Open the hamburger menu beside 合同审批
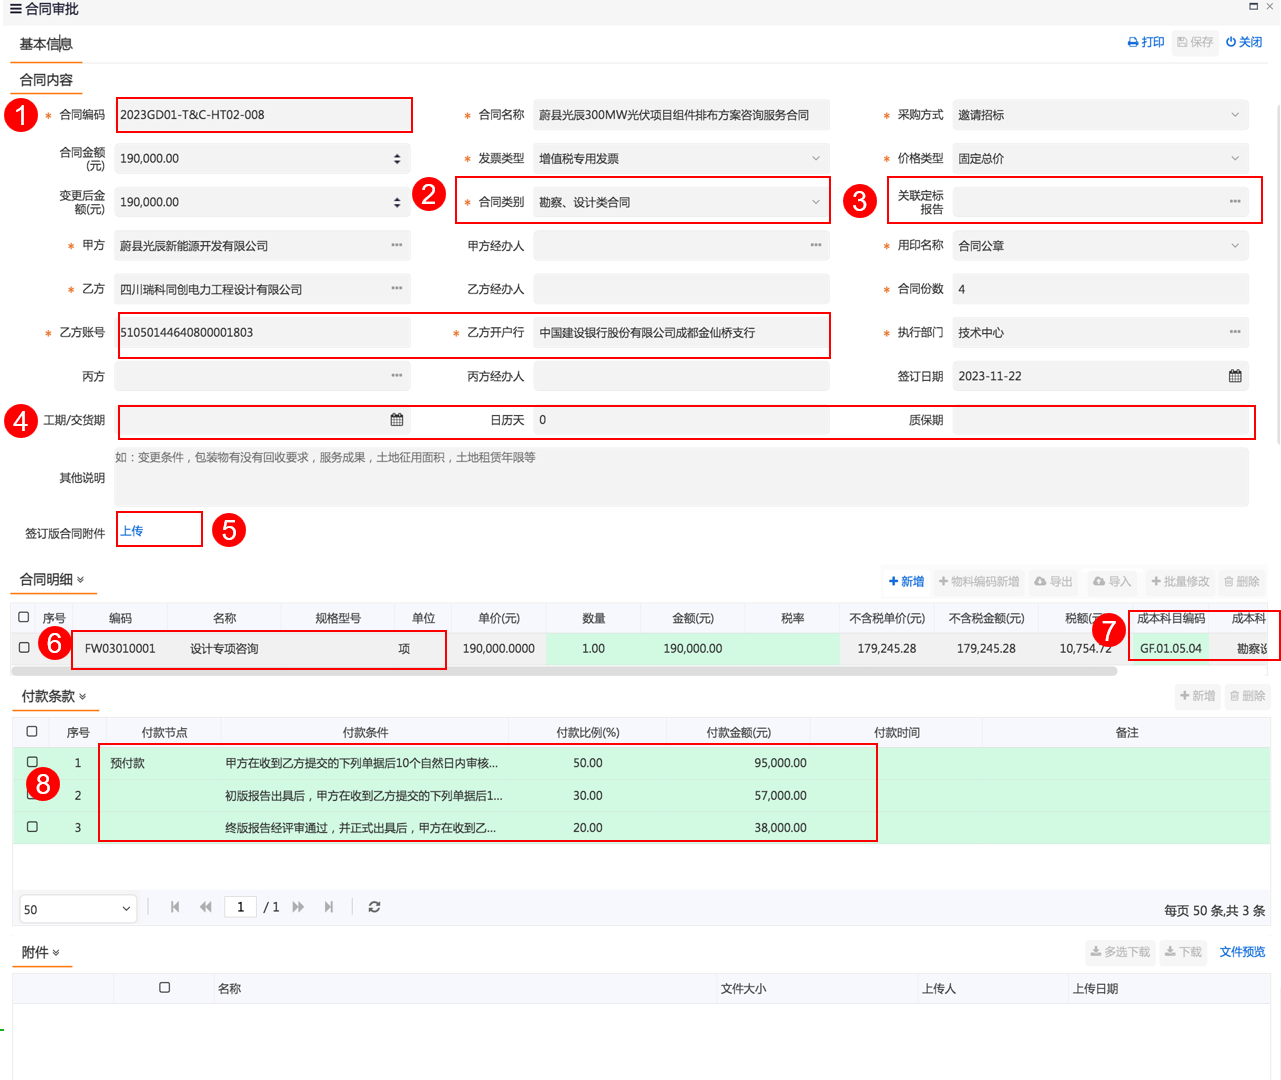The width and height of the screenshot is (1281, 1080). pos(16,9)
